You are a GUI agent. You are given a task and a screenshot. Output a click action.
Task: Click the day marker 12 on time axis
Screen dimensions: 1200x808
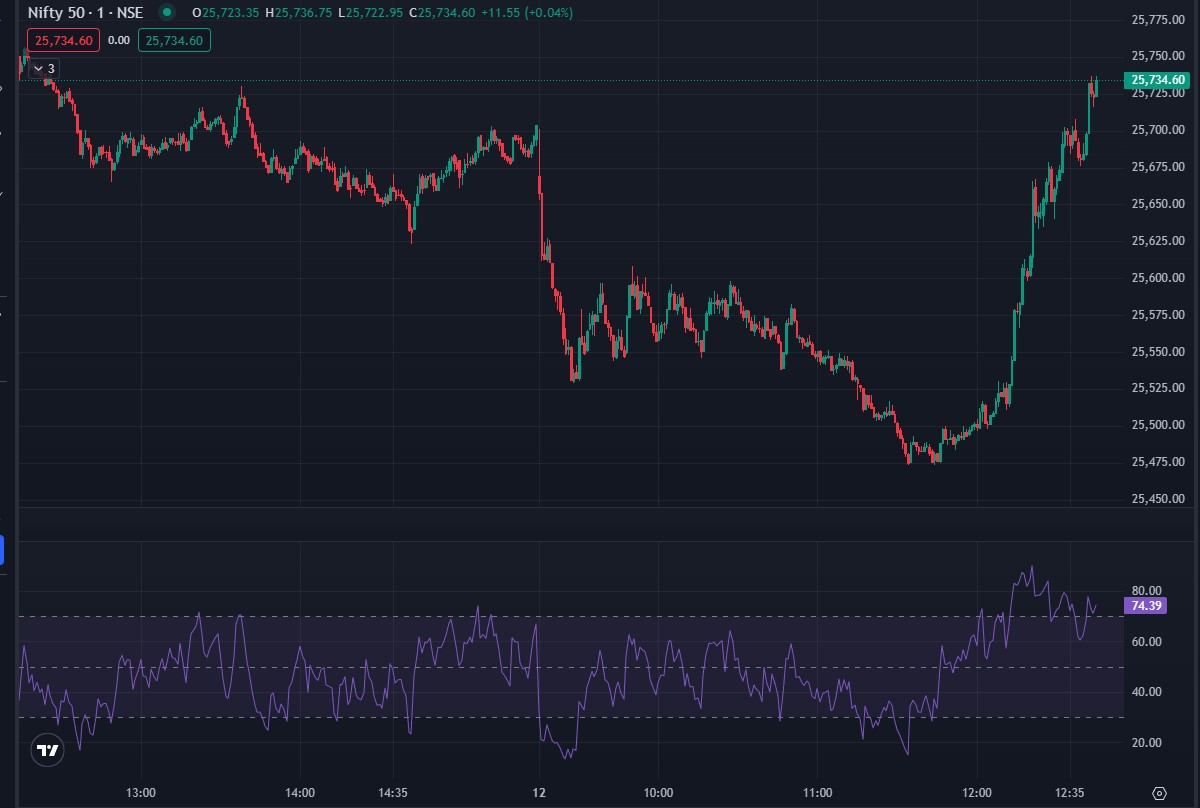539,793
